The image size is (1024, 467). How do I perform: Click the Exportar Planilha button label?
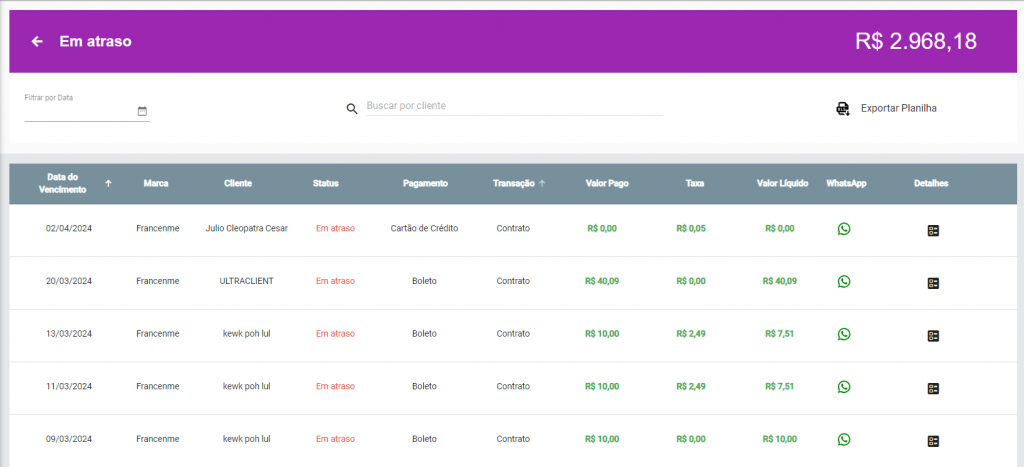point(899,108)
